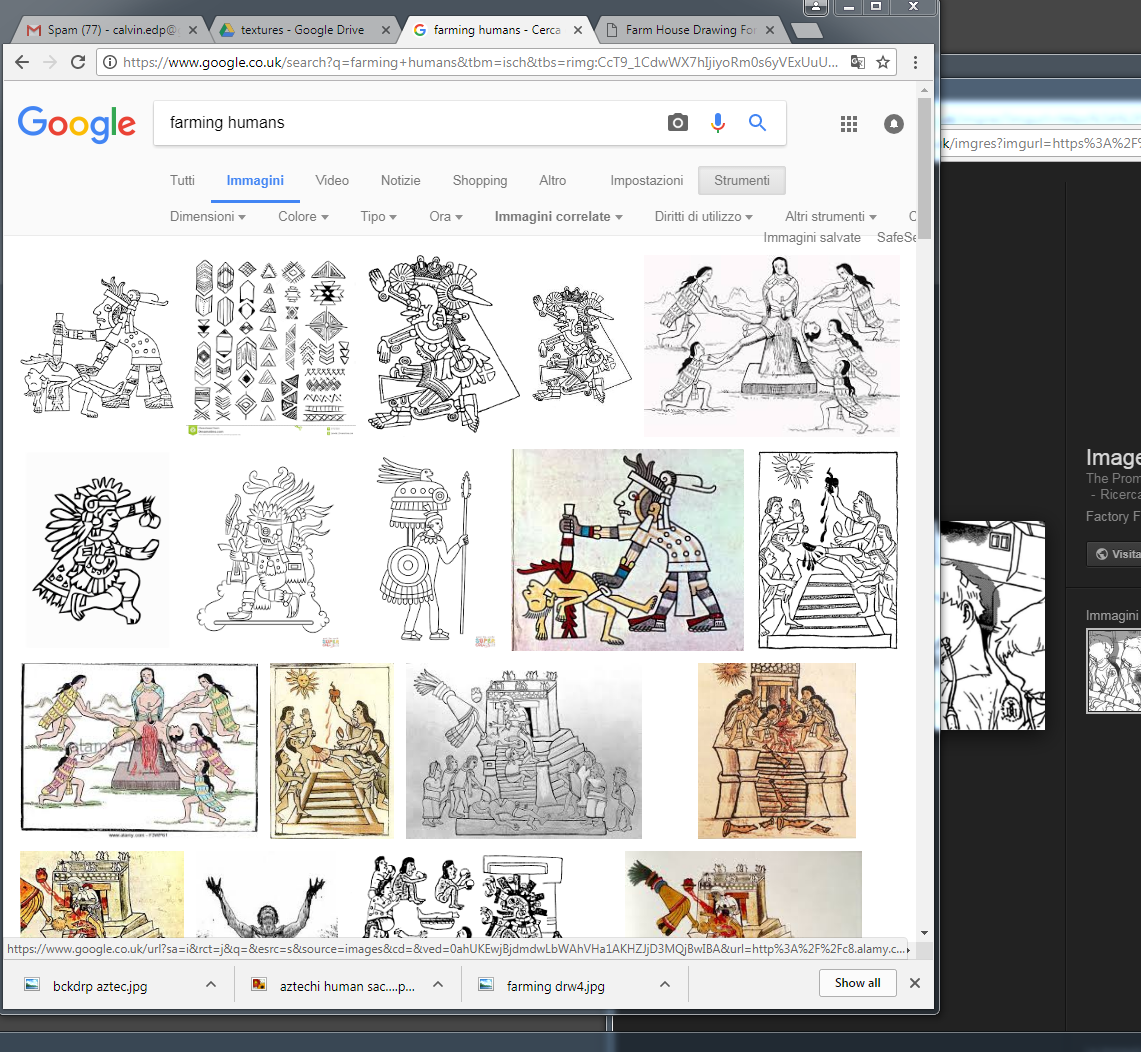Expand the Dimensioni filter dropdown
Viewport: 1141px width, 1052px height.
pos(208,217)
